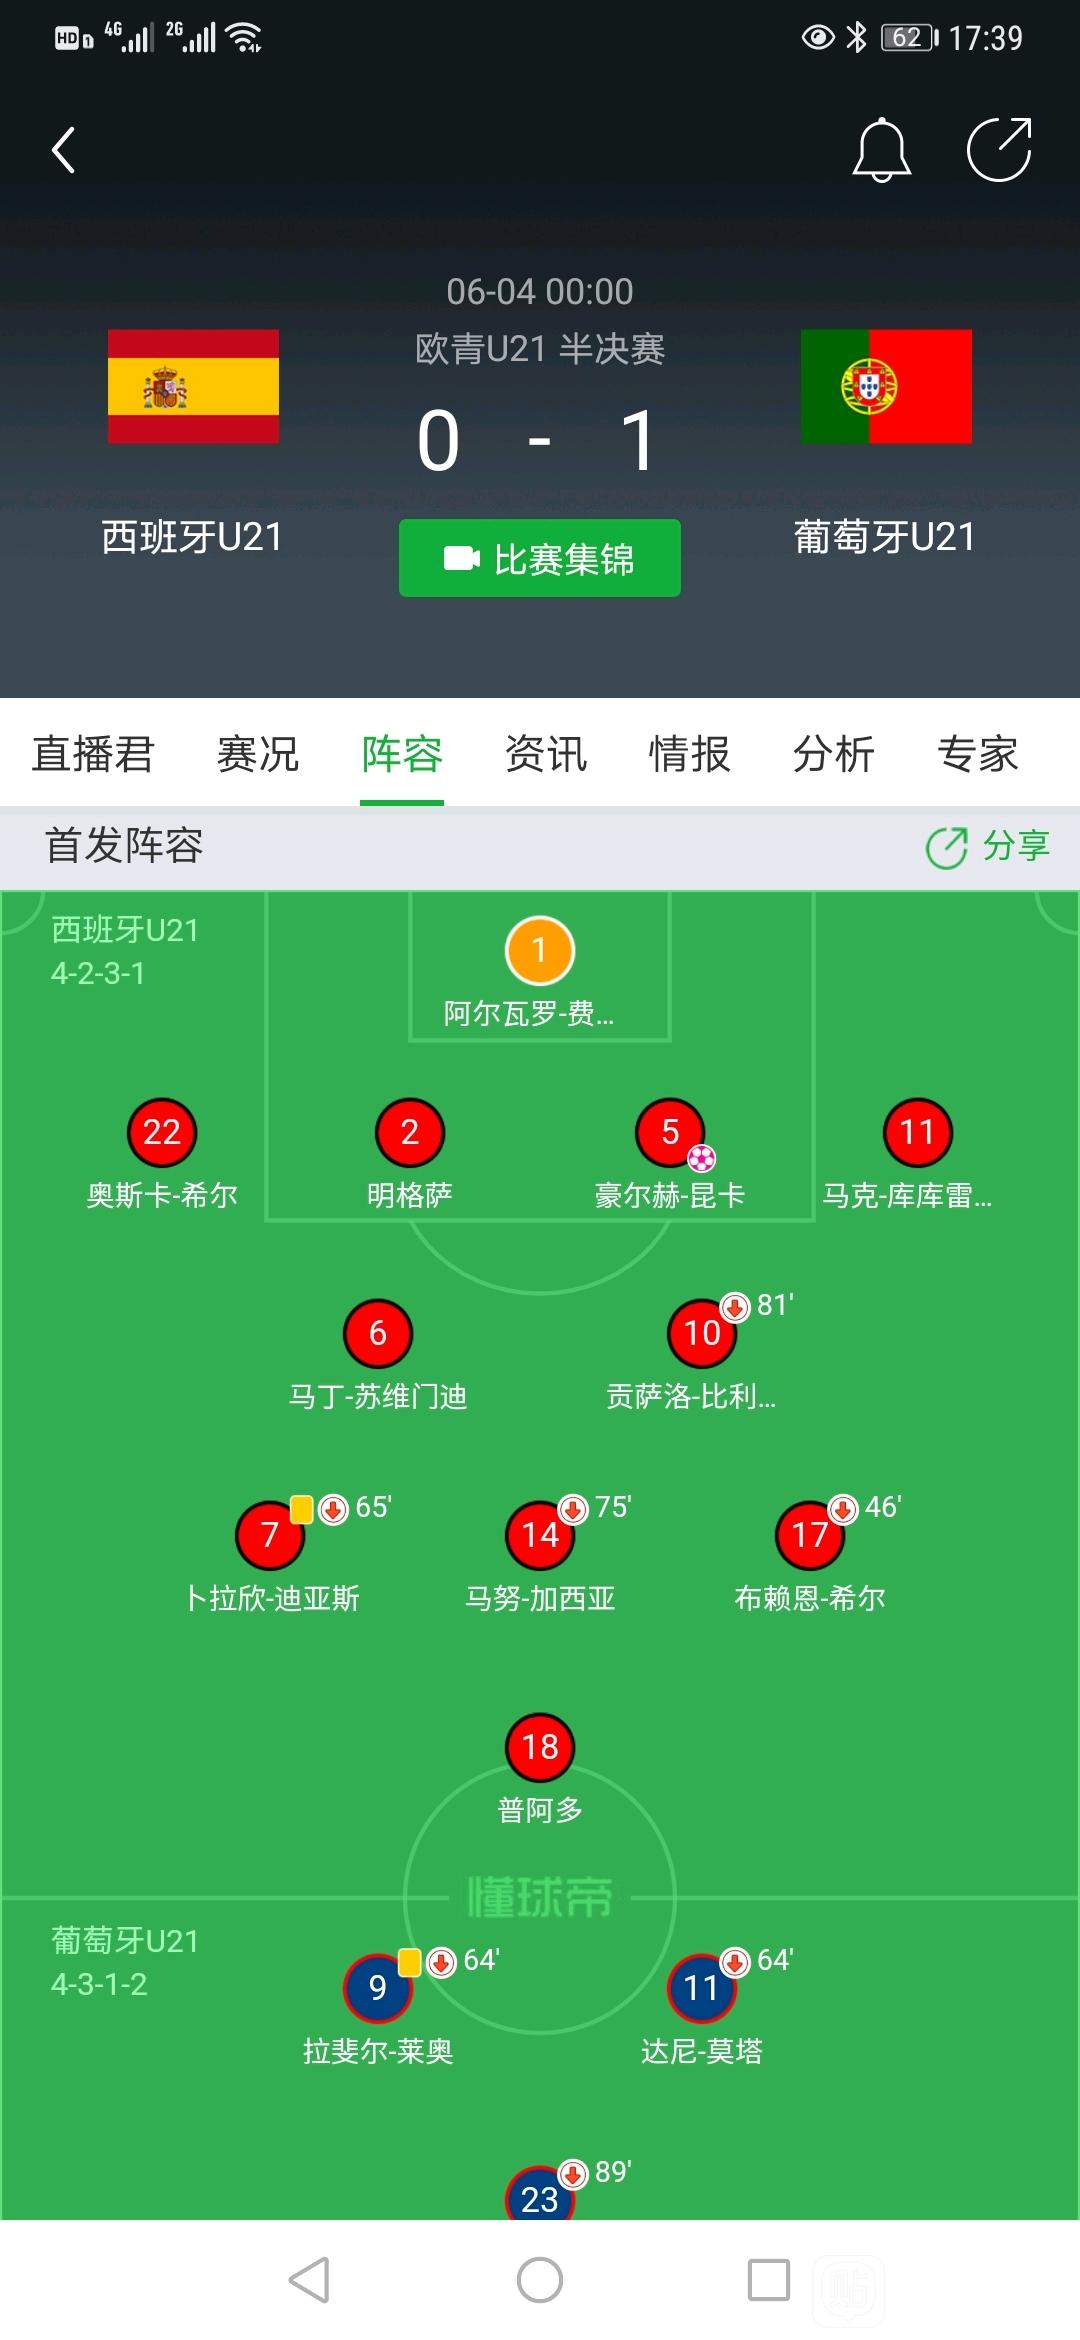Tap the back arrow icon
Screen dimensions: 1080x2340
pyautogui.click(x=64, y=150)
